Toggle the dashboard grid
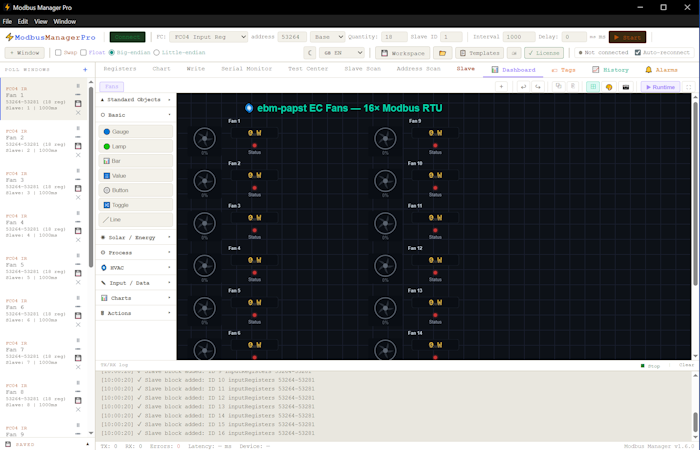700x450 pixels. [x=593, y=87]
